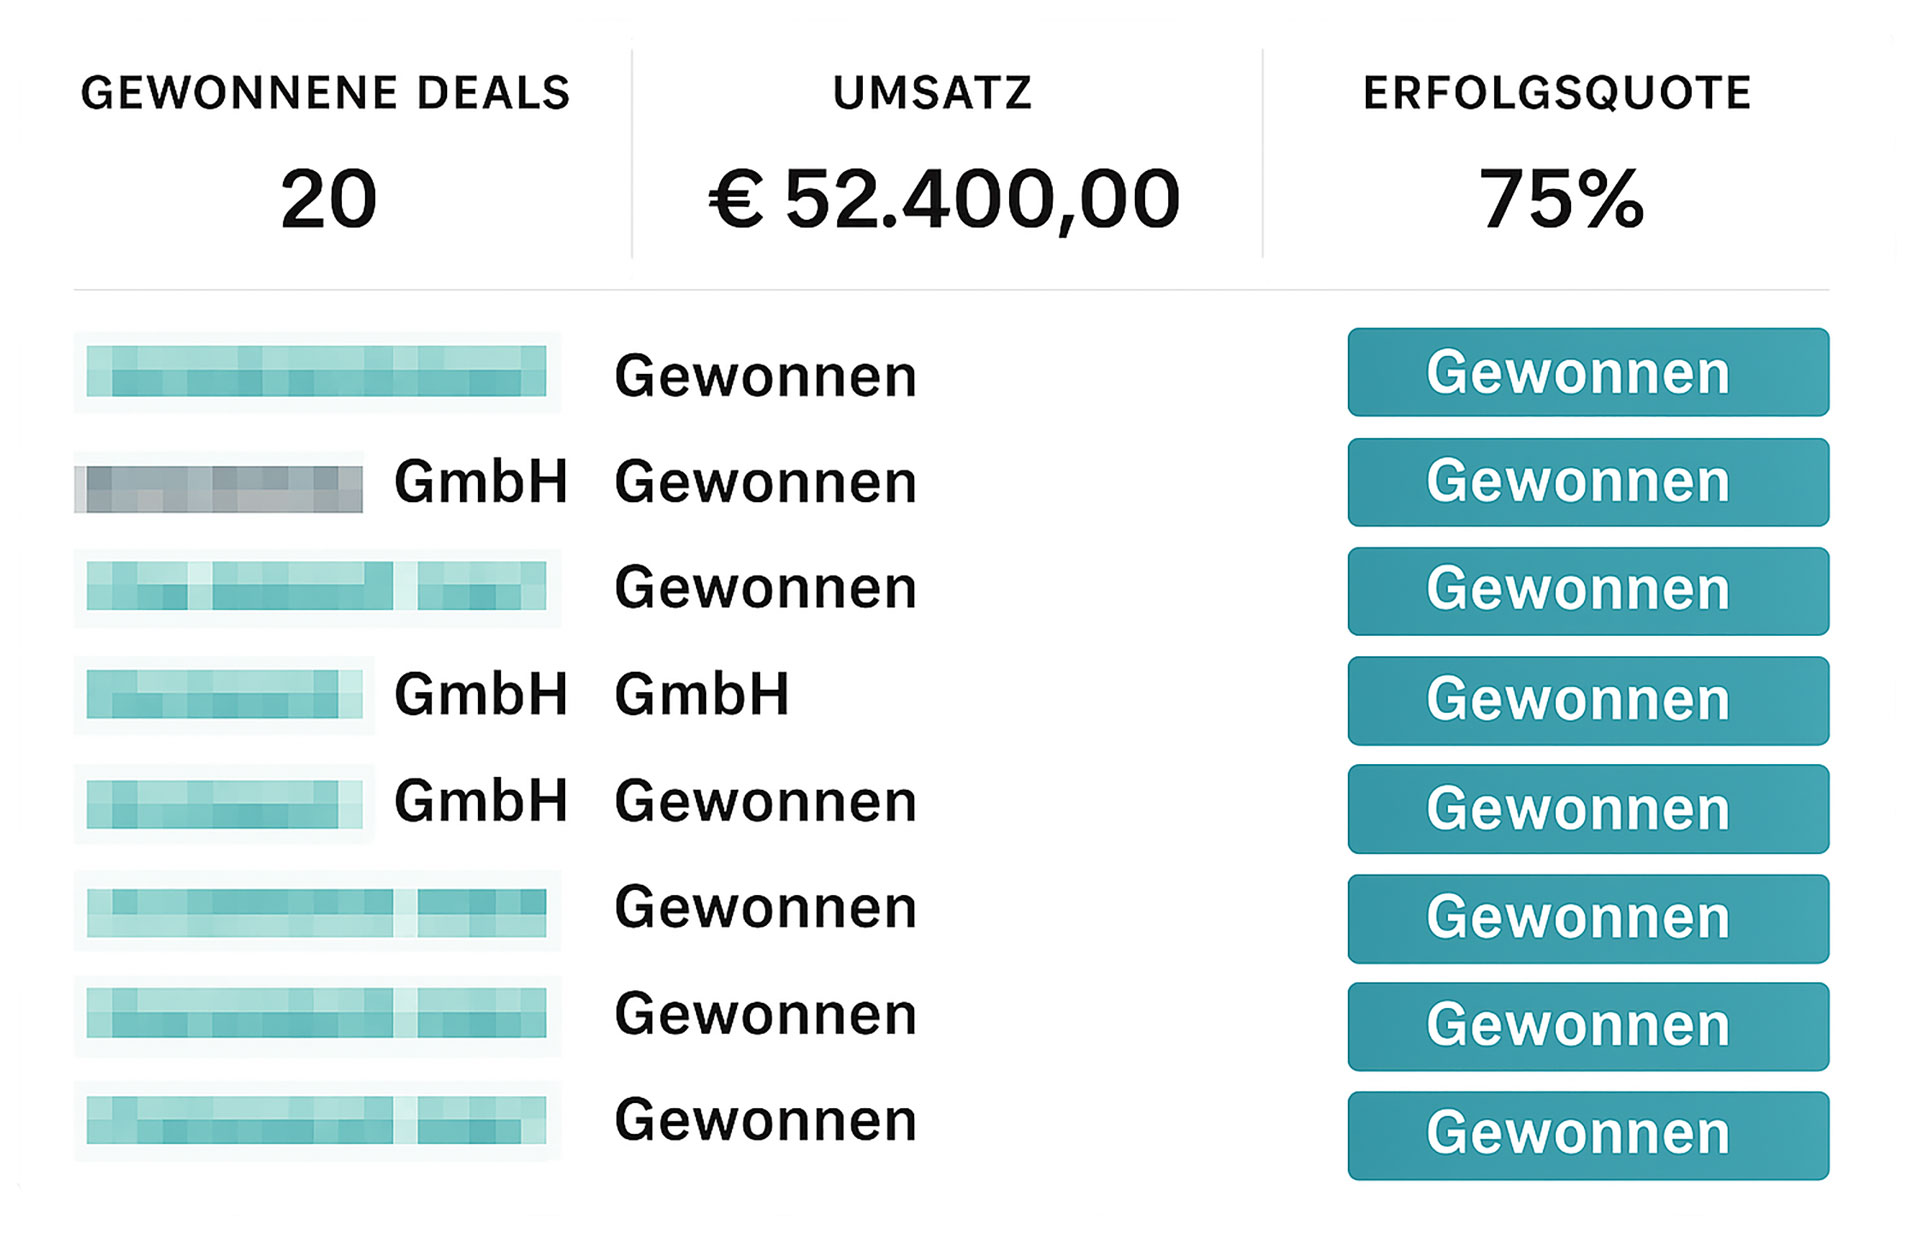Select the black Gewonnen status text in top row
Image resolution: width=1920 pixels, height=1236 pixels.
(765, 377)
